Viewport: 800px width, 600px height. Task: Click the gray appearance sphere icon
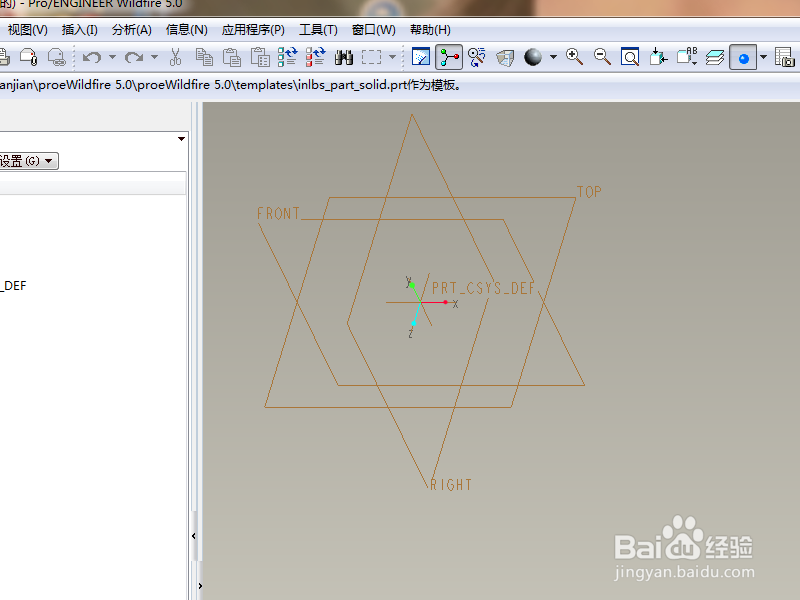click(533, 57)
